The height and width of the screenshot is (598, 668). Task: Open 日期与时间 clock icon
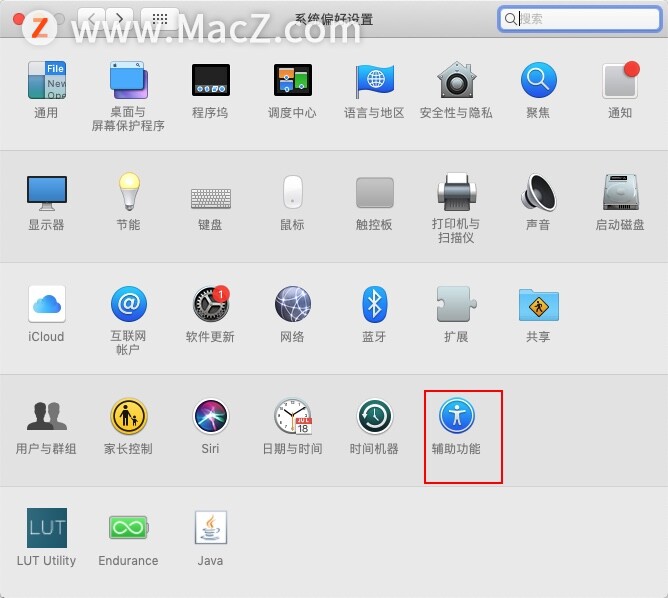pyautogui.click(x=293, y=416)
